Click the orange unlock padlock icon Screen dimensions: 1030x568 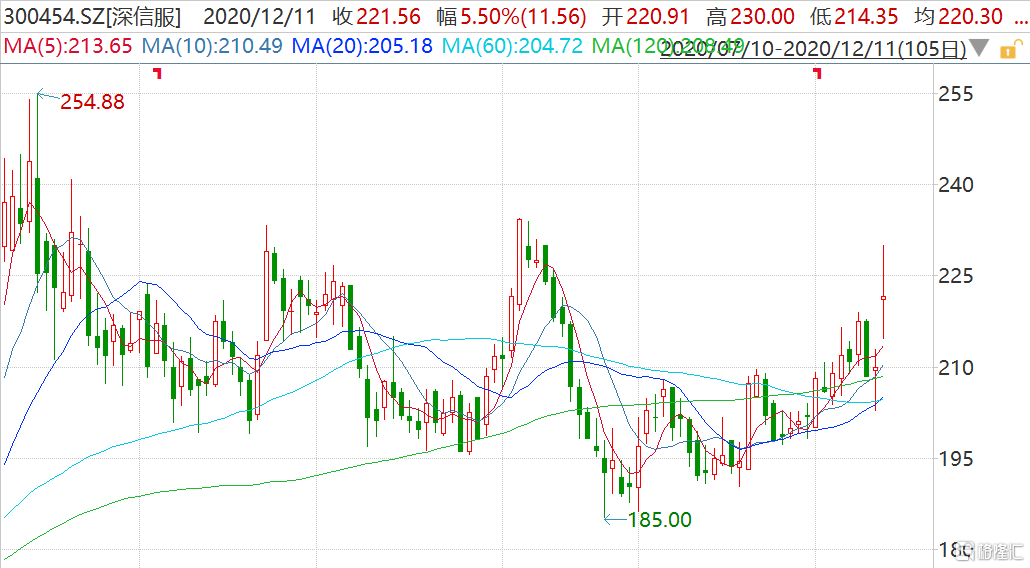[x=1010, y=49]
